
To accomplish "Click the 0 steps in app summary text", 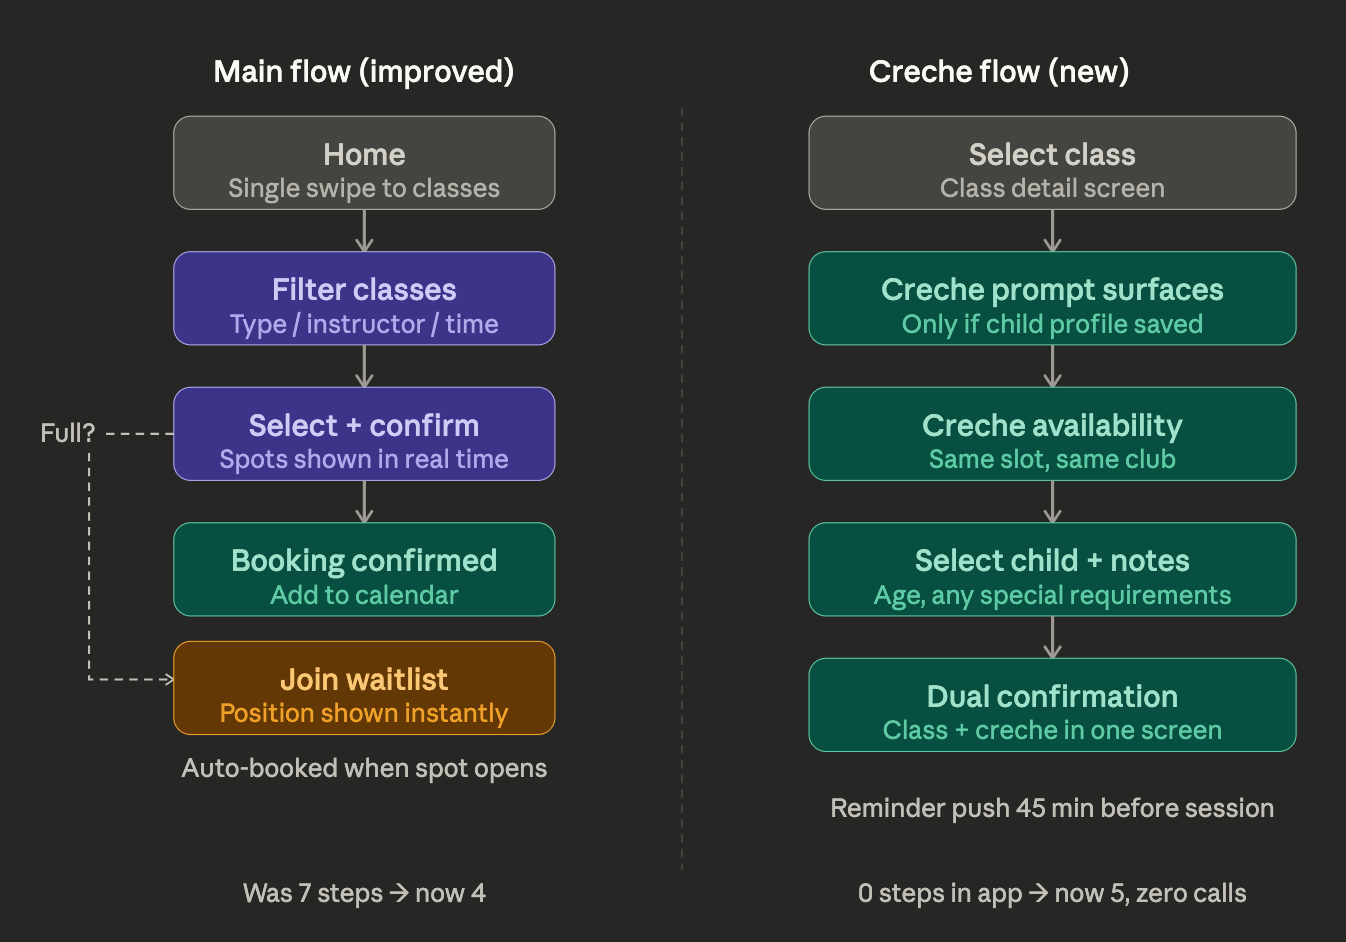I will (1052, 893).
